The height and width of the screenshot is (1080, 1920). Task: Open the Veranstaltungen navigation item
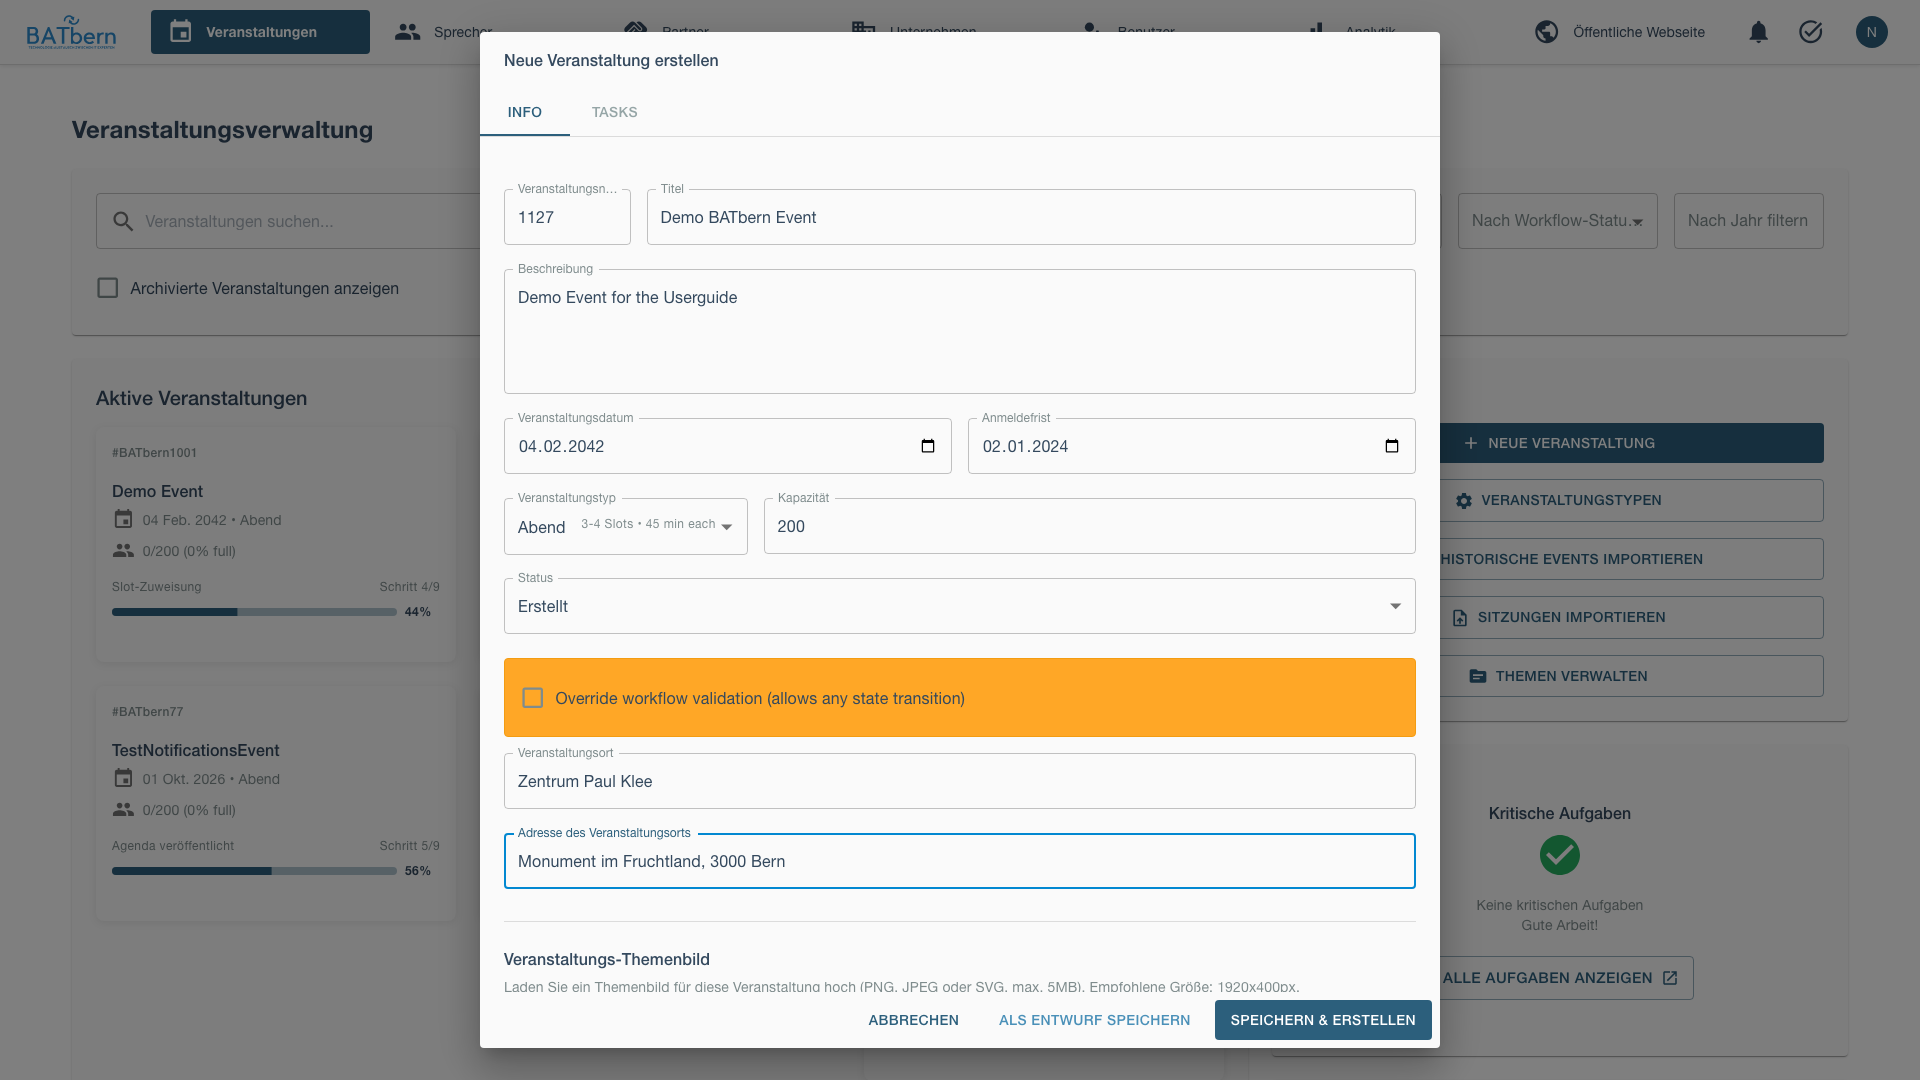point(260,32)
